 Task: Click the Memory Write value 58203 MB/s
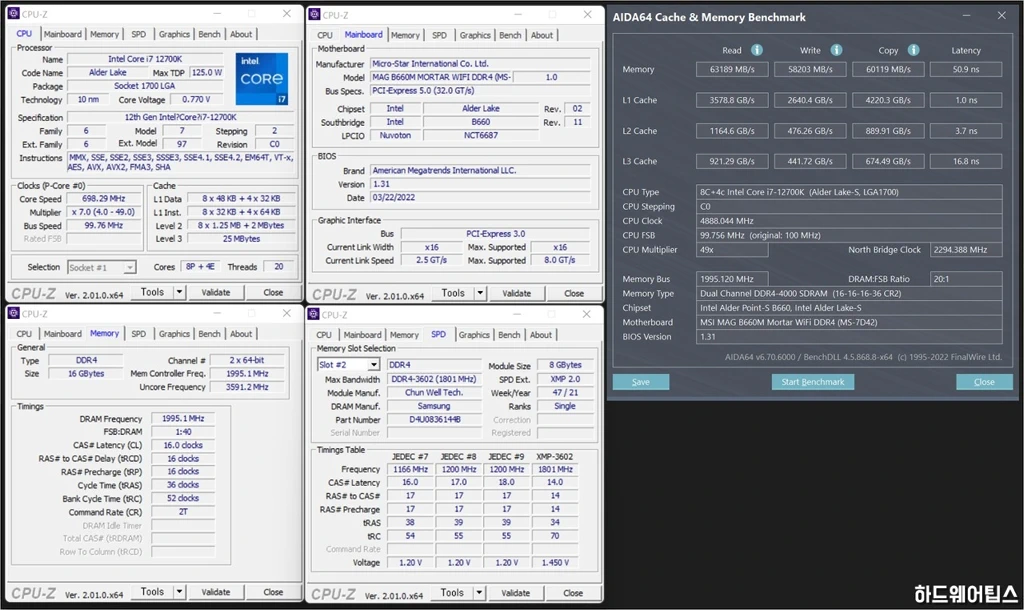pyautogui.click(x=810, y=69)
